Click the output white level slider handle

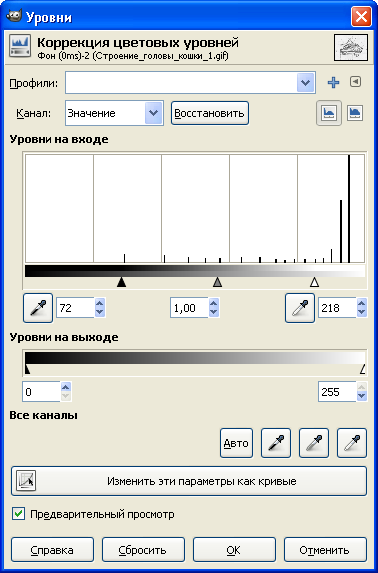[363, 369]
